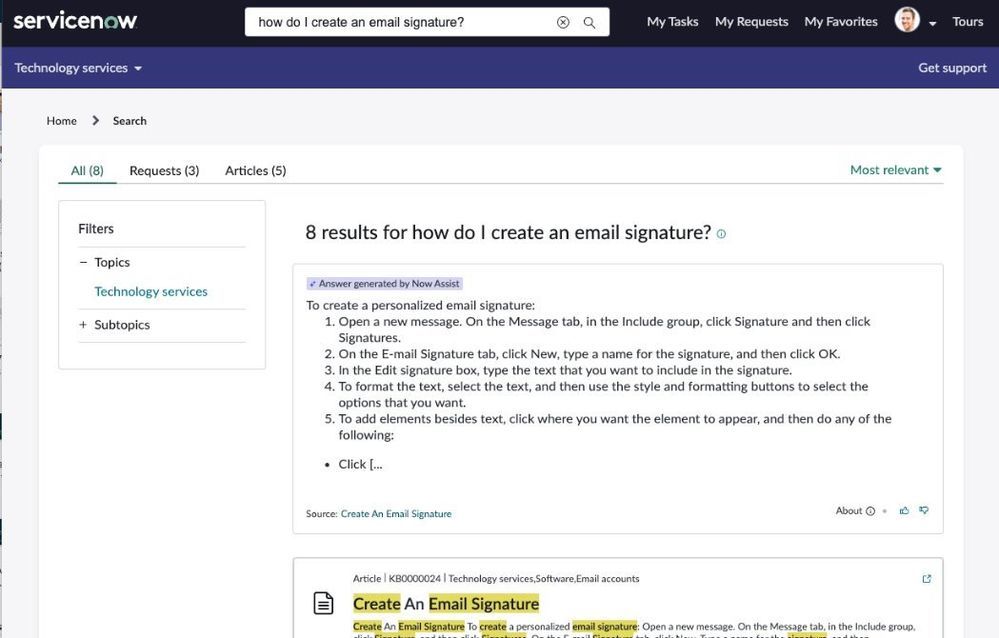Click the ServiceNow logo
The height and width of the screenshot is (638, 999).
pyautogui.click(x=73, y=19)
